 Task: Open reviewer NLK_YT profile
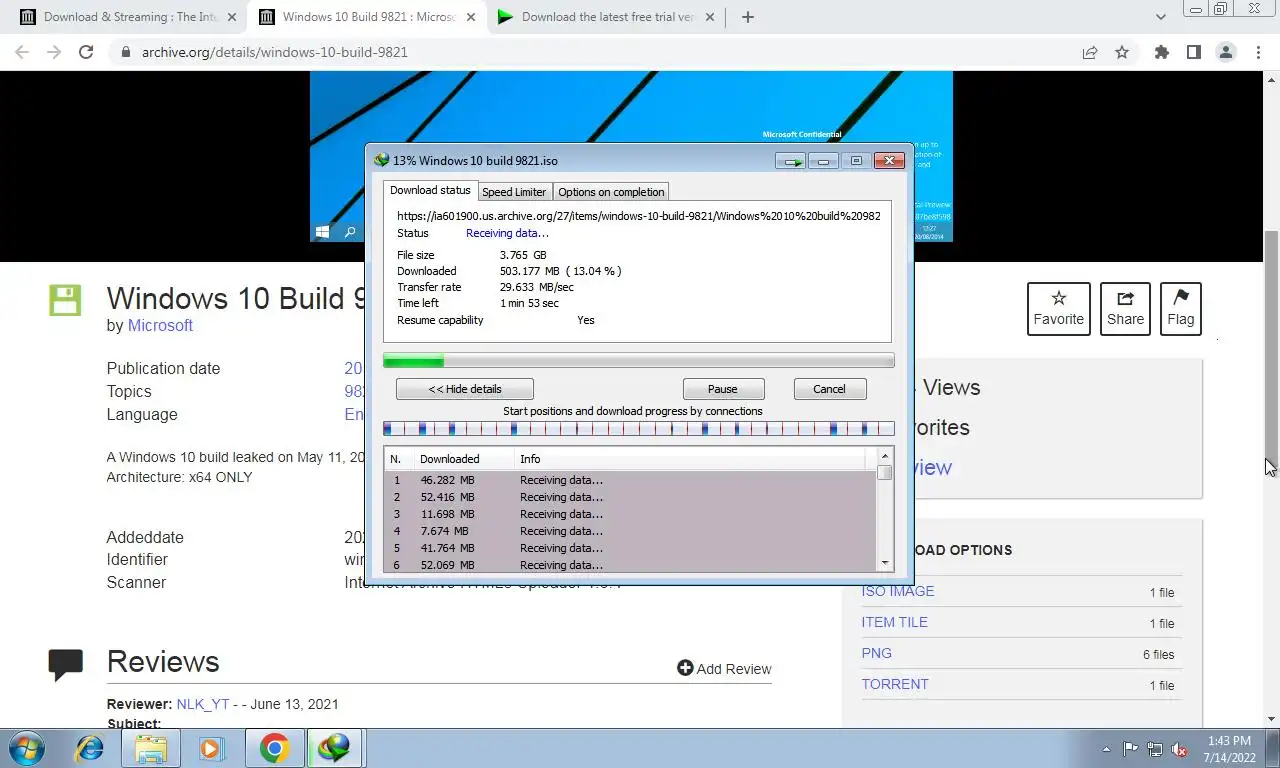click(x=203, y=704)
